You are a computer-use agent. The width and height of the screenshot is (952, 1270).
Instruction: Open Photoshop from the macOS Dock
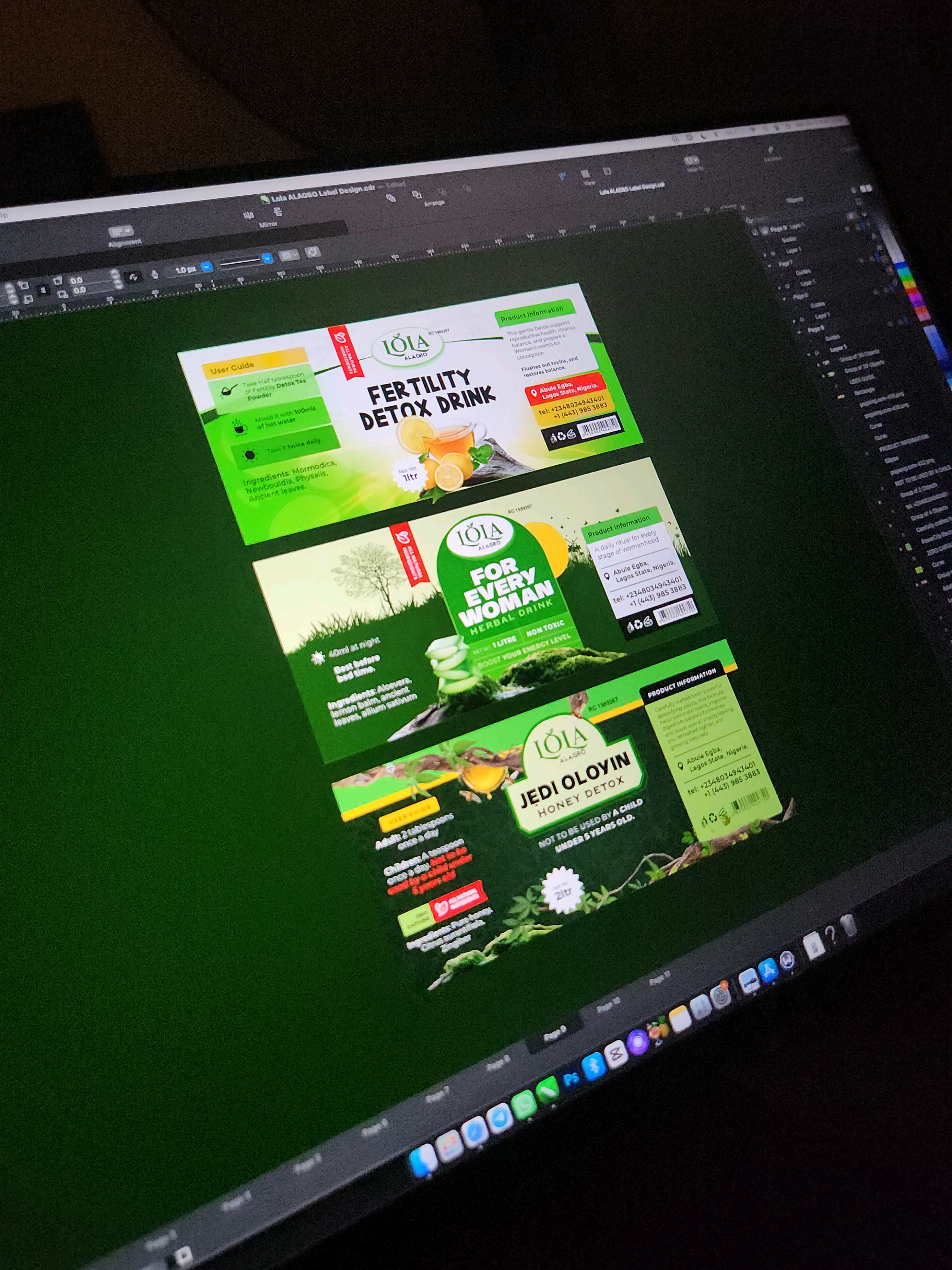click(x=572, y=1078)
